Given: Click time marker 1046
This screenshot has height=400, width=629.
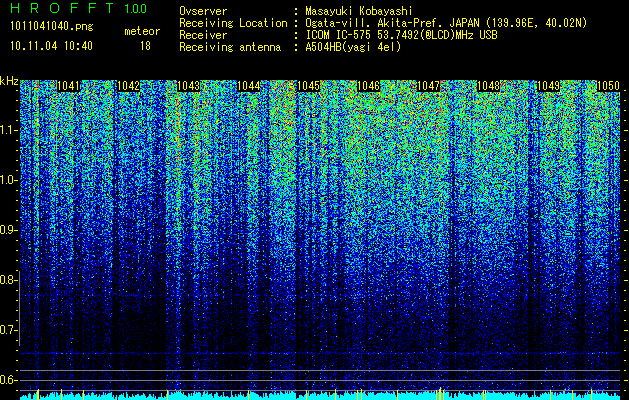Looking at the screenshot, I should click(x=369, y=86).
